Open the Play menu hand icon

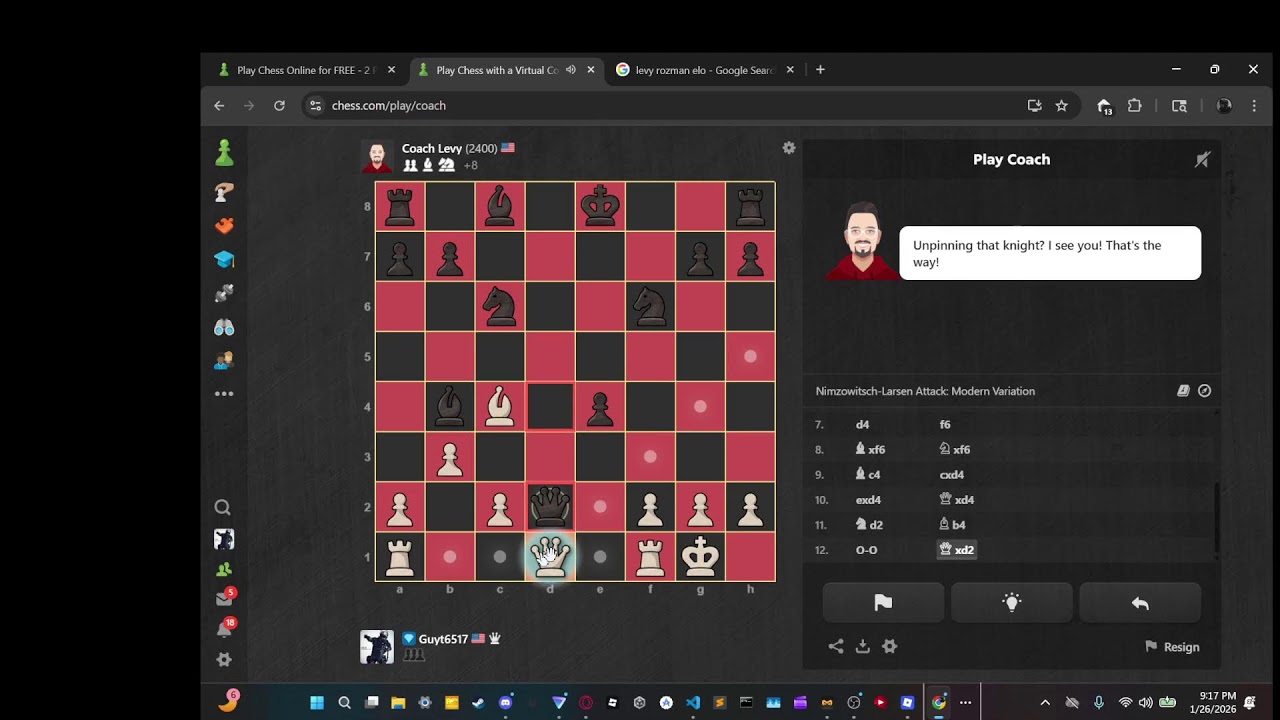tap(224, 192)
